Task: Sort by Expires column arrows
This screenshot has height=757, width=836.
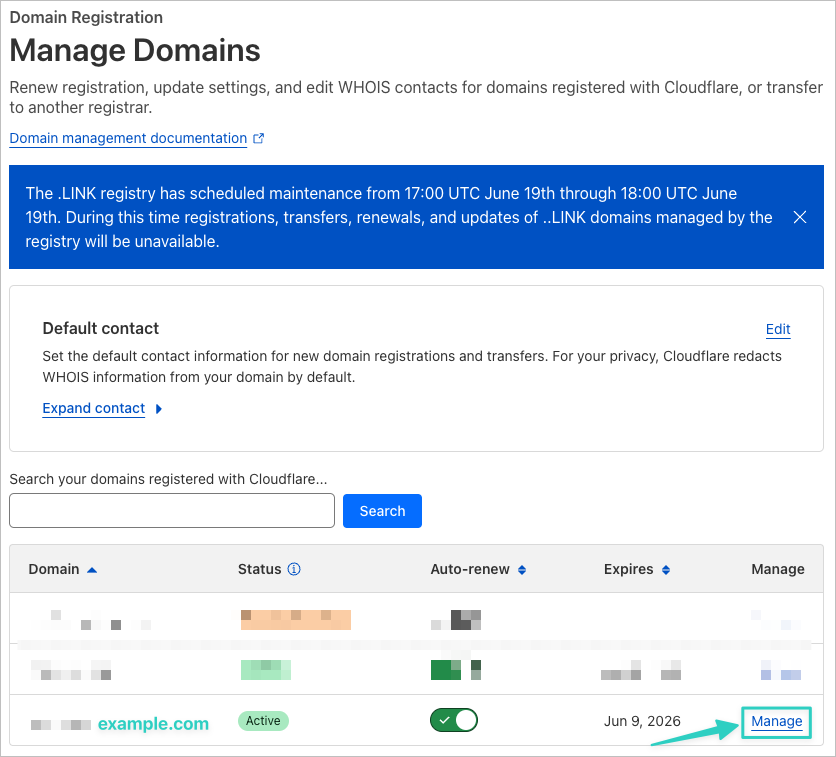Action: point(665,570)
